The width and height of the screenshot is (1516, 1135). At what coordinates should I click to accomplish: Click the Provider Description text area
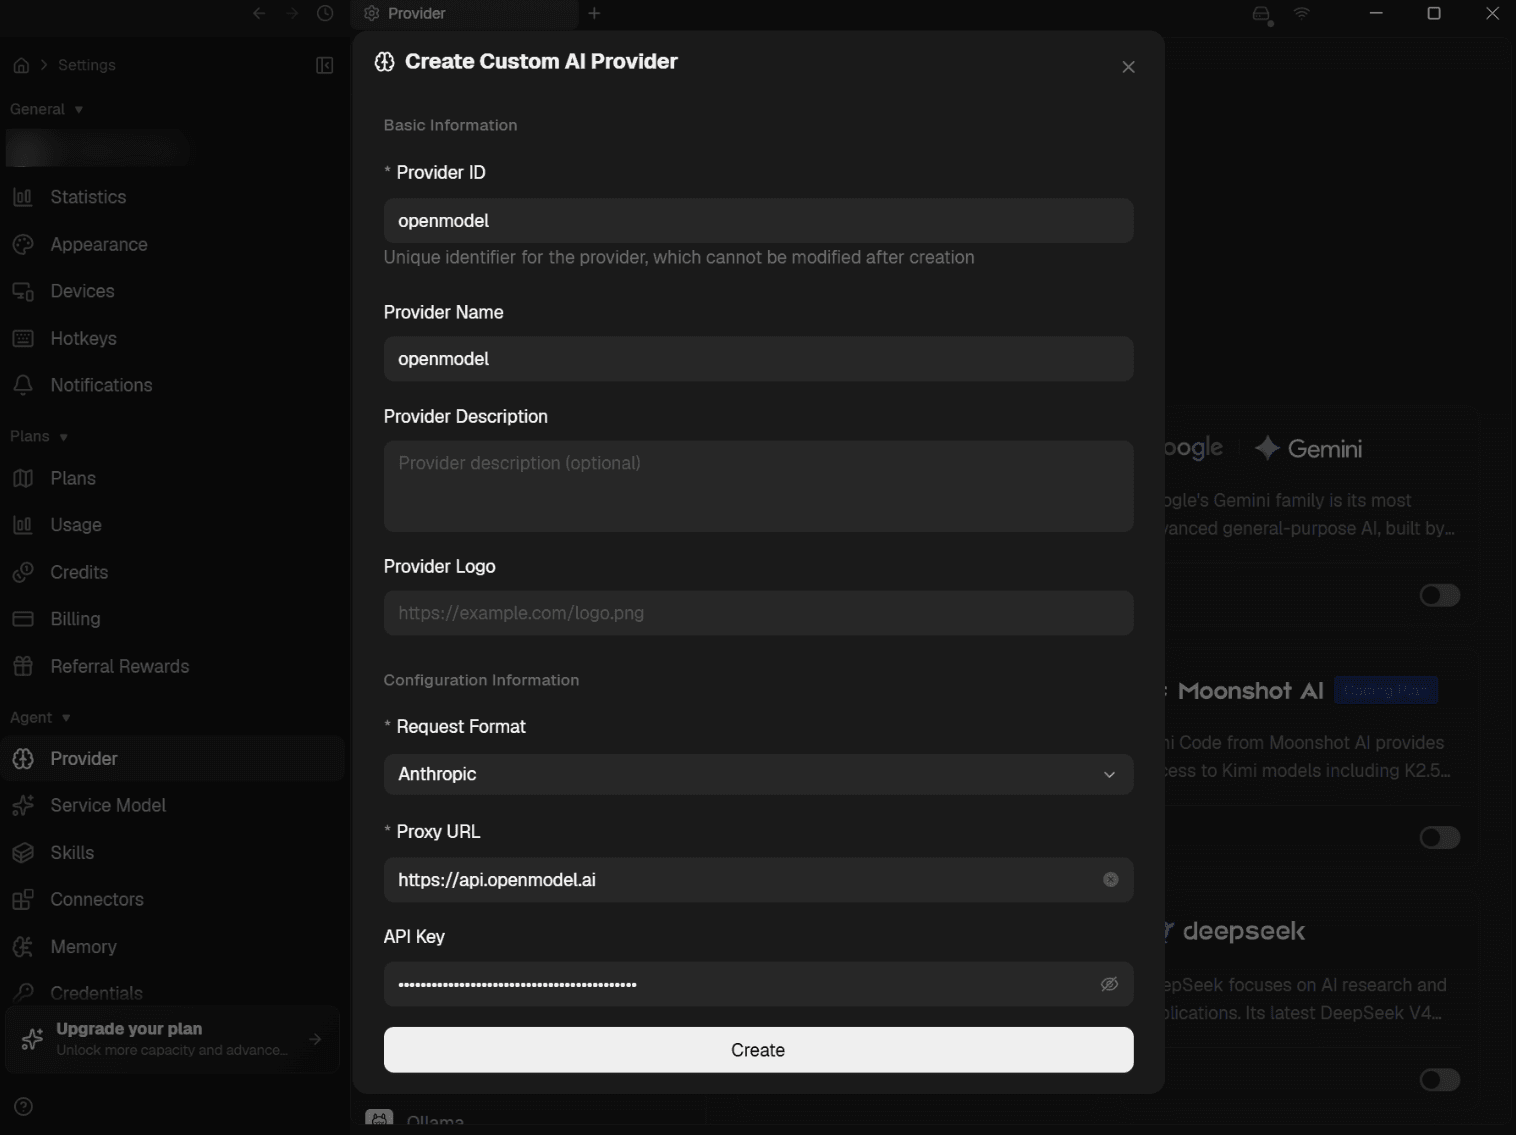click(x=758, y=486)
